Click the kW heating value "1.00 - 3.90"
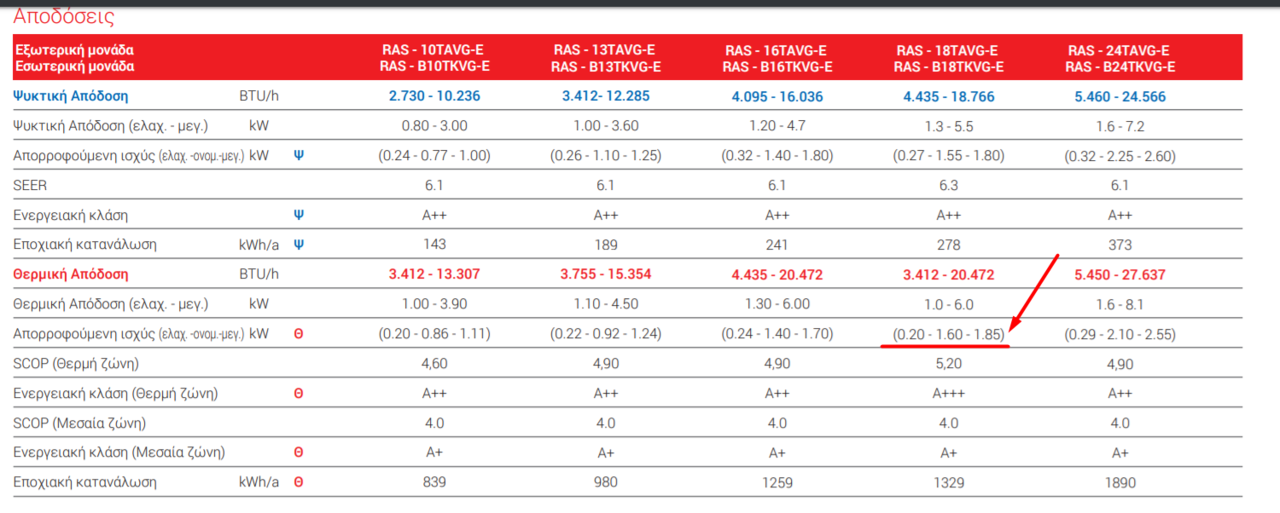 pyautogui.click(x=434, y=303)
